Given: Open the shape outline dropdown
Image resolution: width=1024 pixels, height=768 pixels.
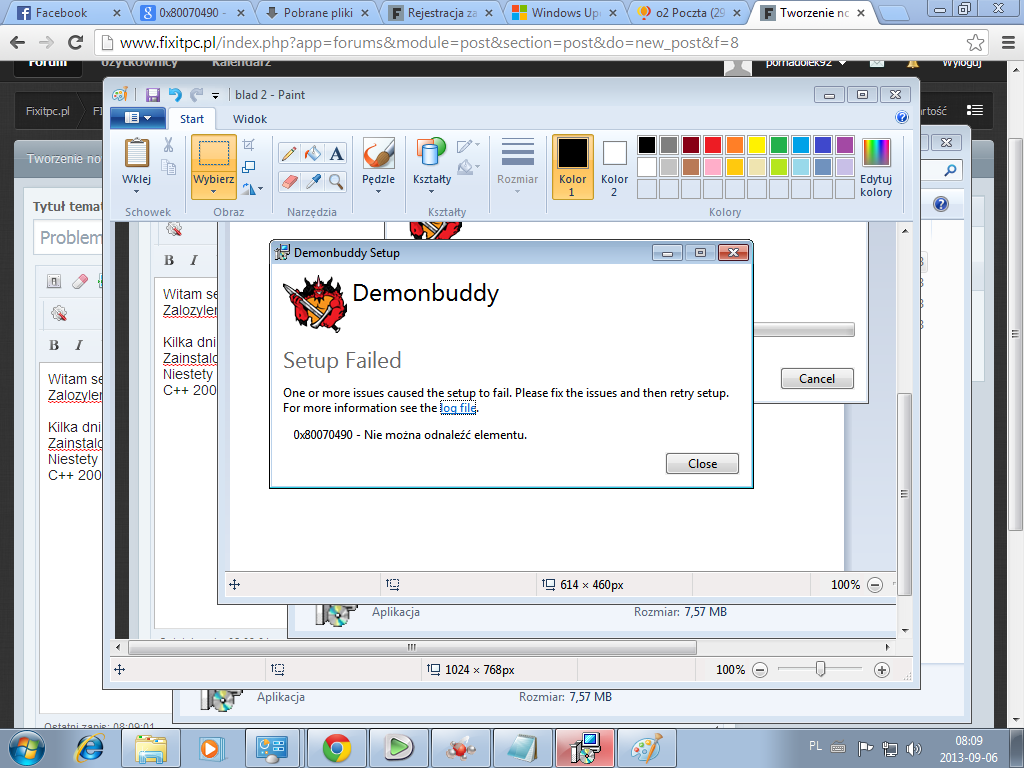Looking at the screenshot, I should [x=468, y=145].
